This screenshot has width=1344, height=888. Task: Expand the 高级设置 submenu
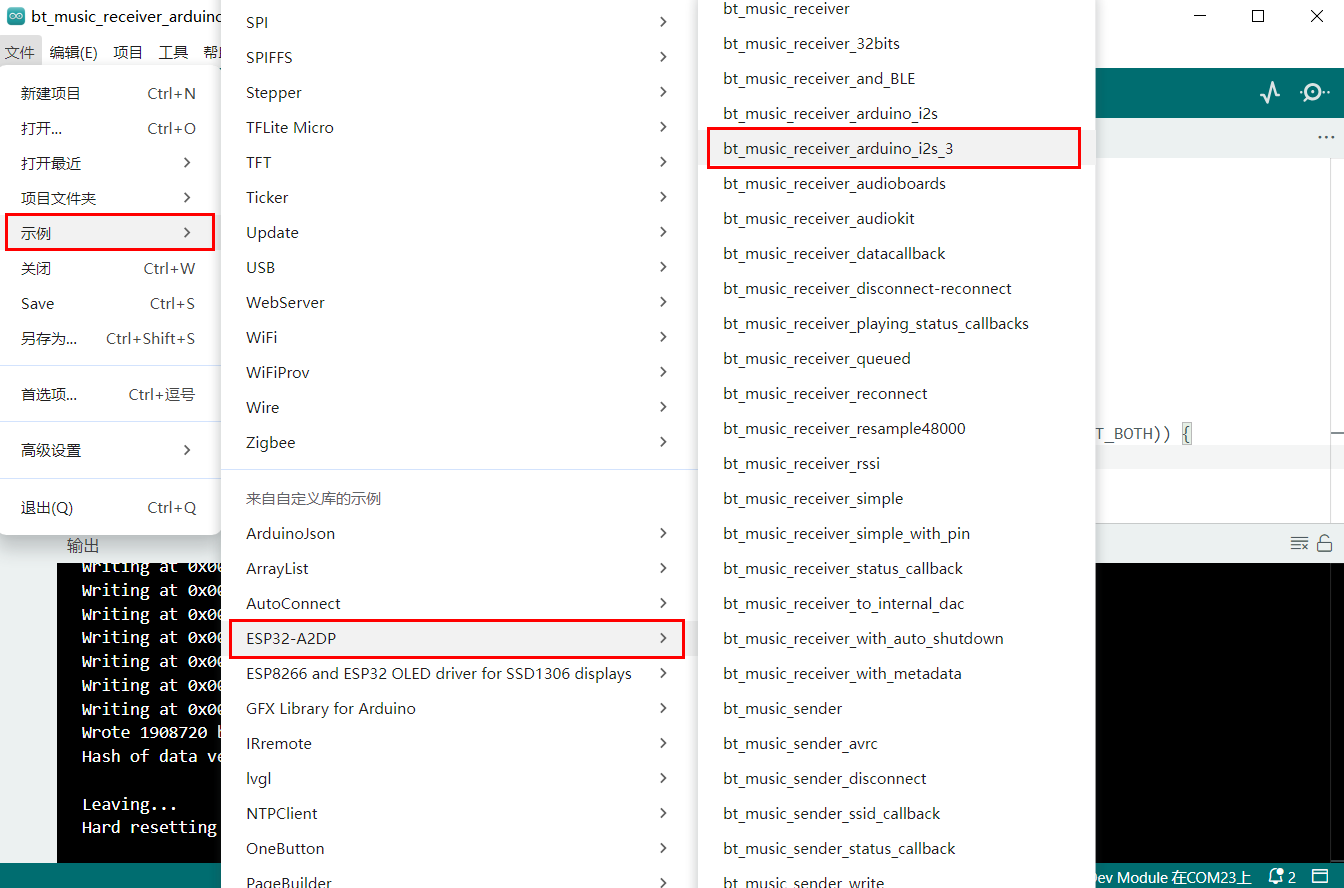pos(109,450)
